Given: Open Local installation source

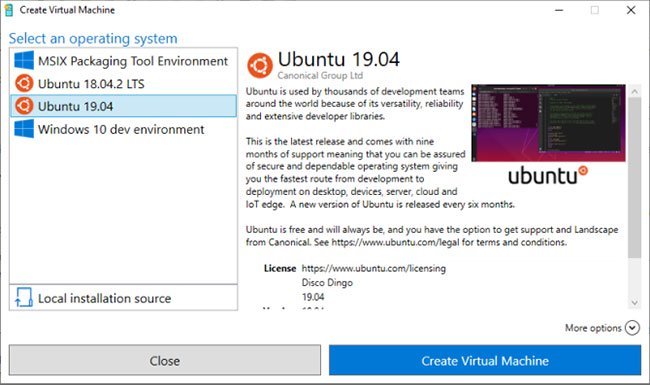Looking at the screenshot, I should (124, 298).
